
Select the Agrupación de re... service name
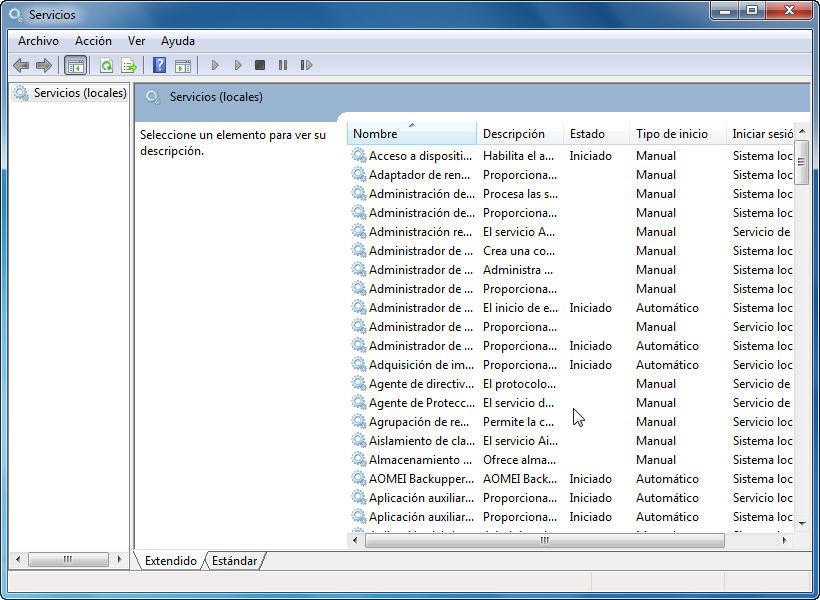click(418, 422)
